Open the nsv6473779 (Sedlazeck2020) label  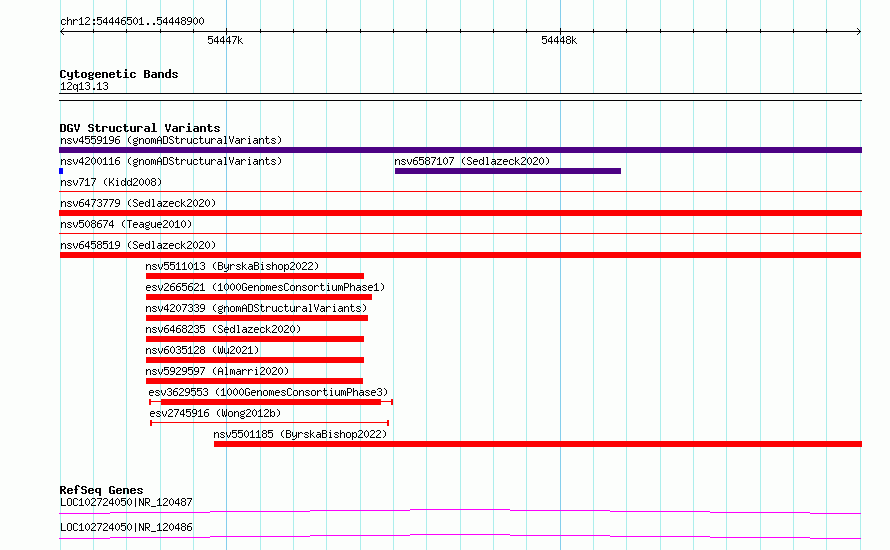(x=138, y=203)
